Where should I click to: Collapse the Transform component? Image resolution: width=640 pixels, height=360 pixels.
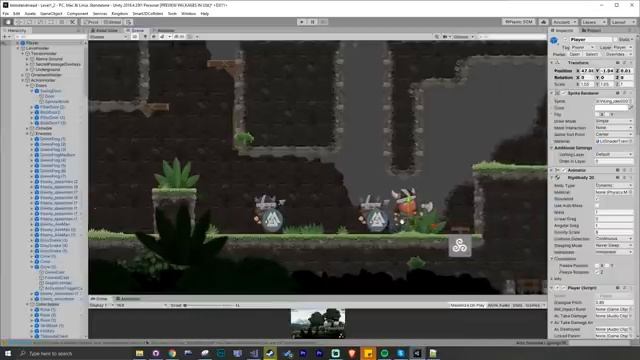click(x=552, y=63)
